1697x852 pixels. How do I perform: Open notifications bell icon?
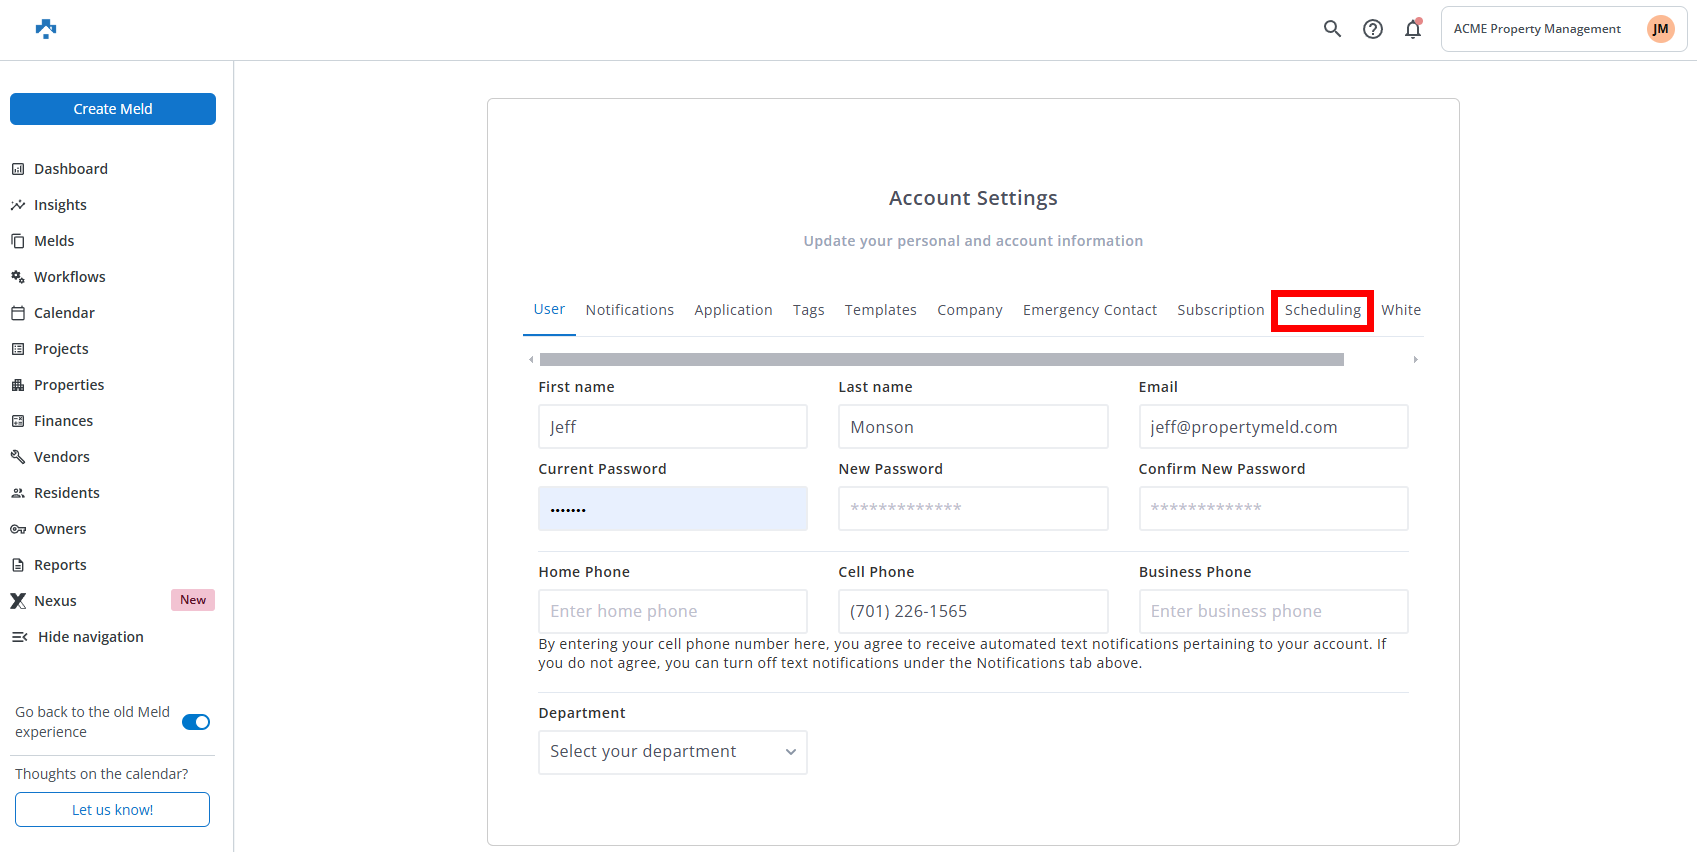point(1412,29)
